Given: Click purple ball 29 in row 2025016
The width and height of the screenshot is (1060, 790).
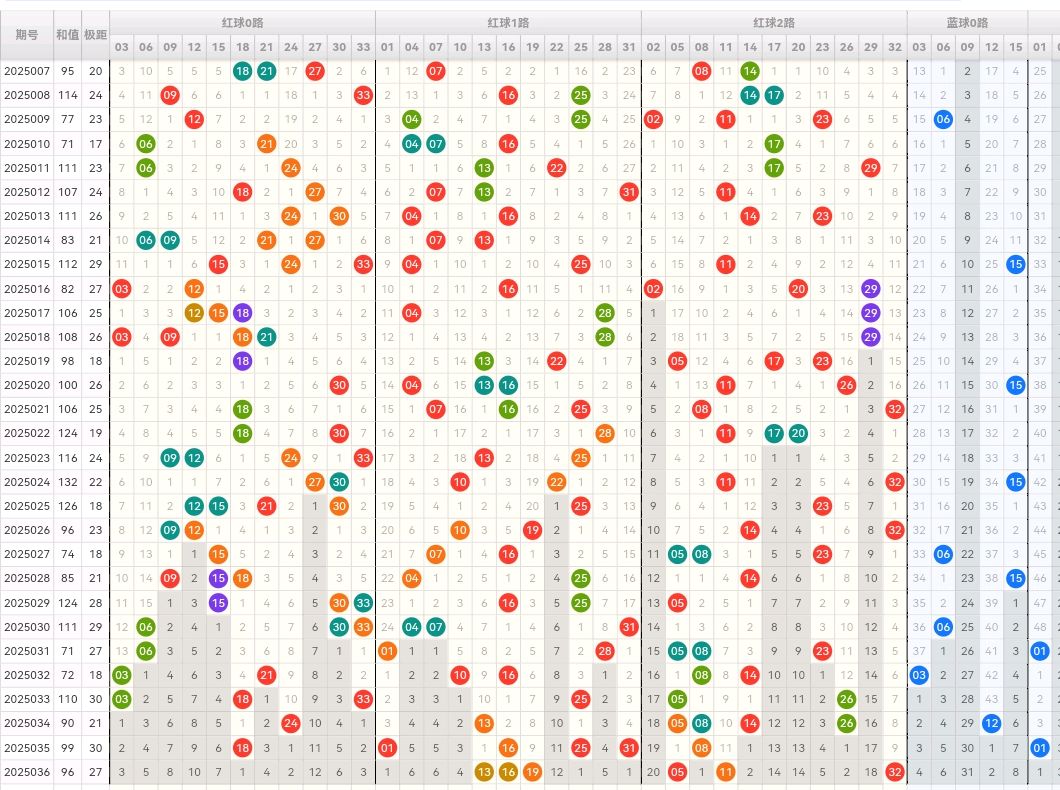Looking at the screenshot, I should (871, 289).
